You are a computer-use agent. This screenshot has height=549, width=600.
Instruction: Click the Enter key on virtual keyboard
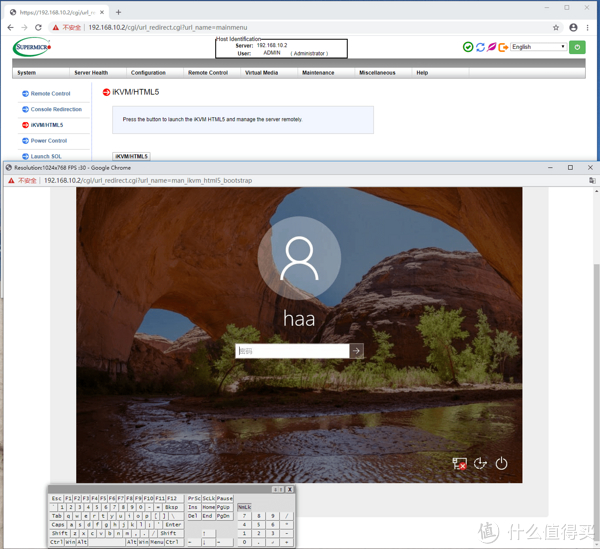click(x=173, y=525)
